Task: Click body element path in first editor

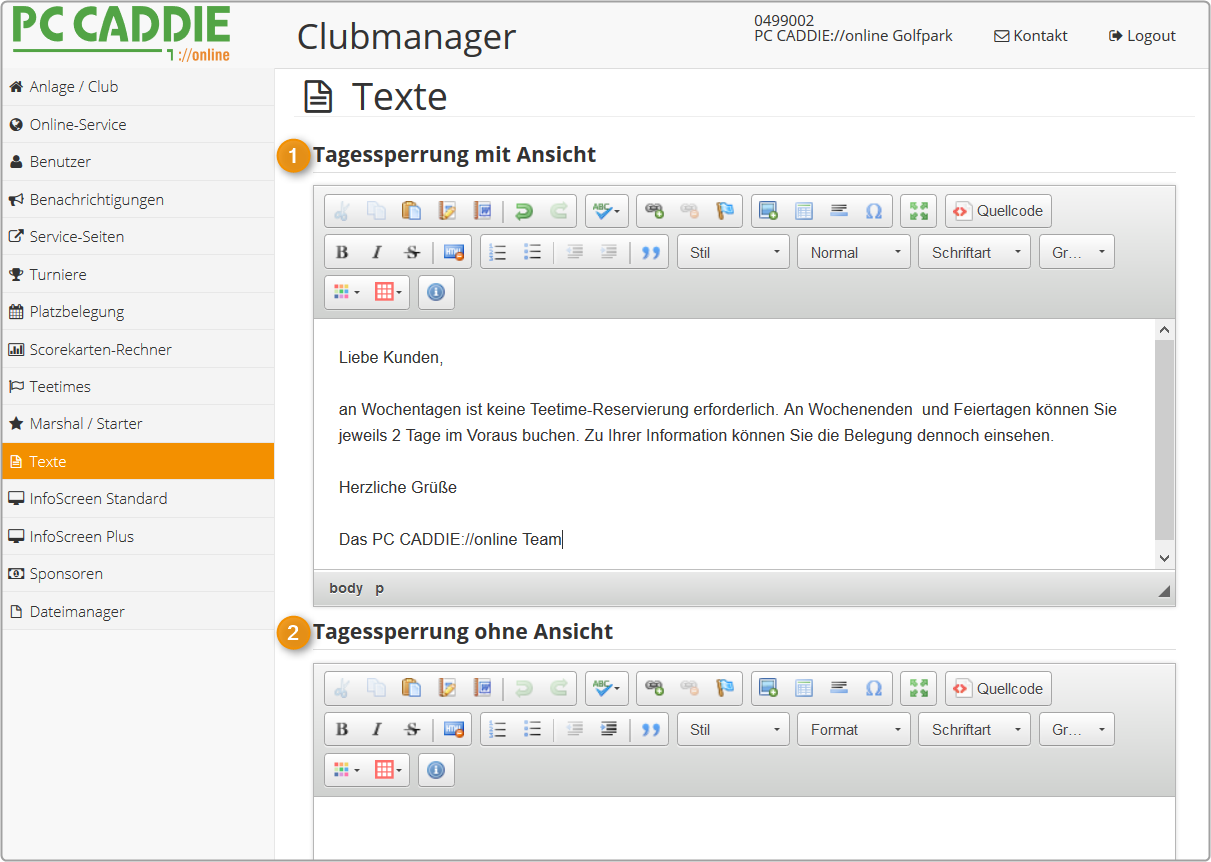Action: click(x=346, y=588)
